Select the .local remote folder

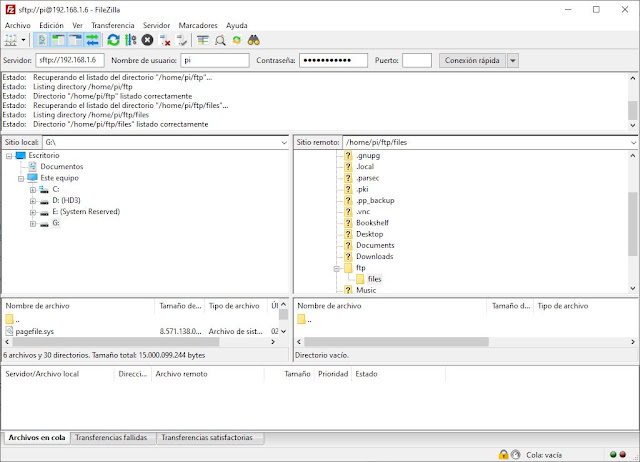tap(365, 167)
